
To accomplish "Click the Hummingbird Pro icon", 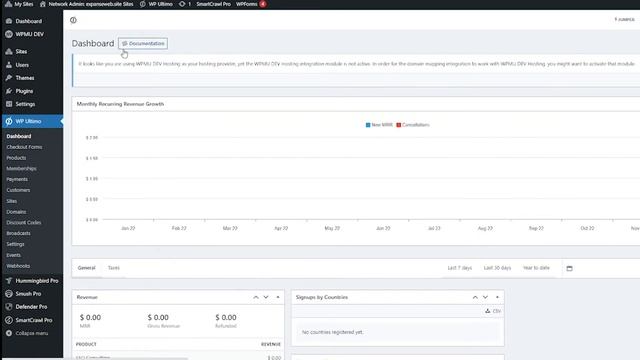I will click(x=9, y=281).
